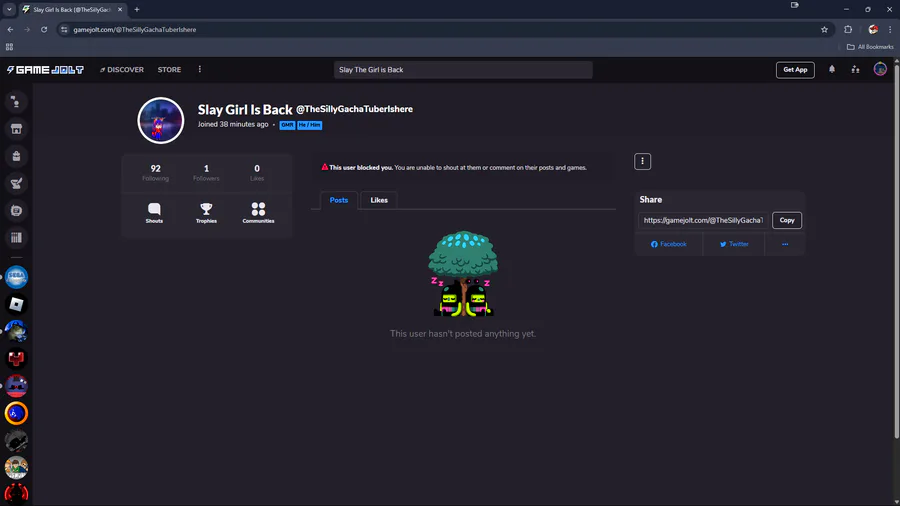Click the profile avatar picture
Viewport: 900px width, 506px height.
[161, 120]
